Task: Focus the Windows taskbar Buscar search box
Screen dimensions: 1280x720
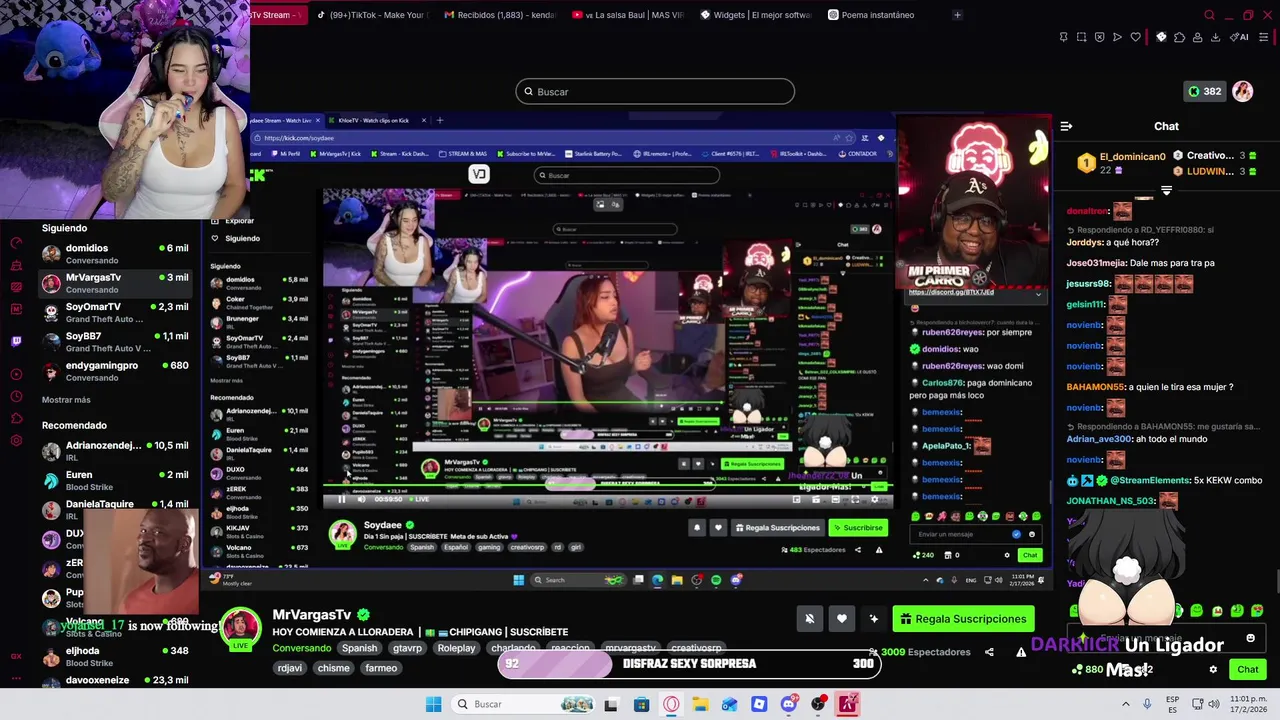Action: (x=523, y=704)
